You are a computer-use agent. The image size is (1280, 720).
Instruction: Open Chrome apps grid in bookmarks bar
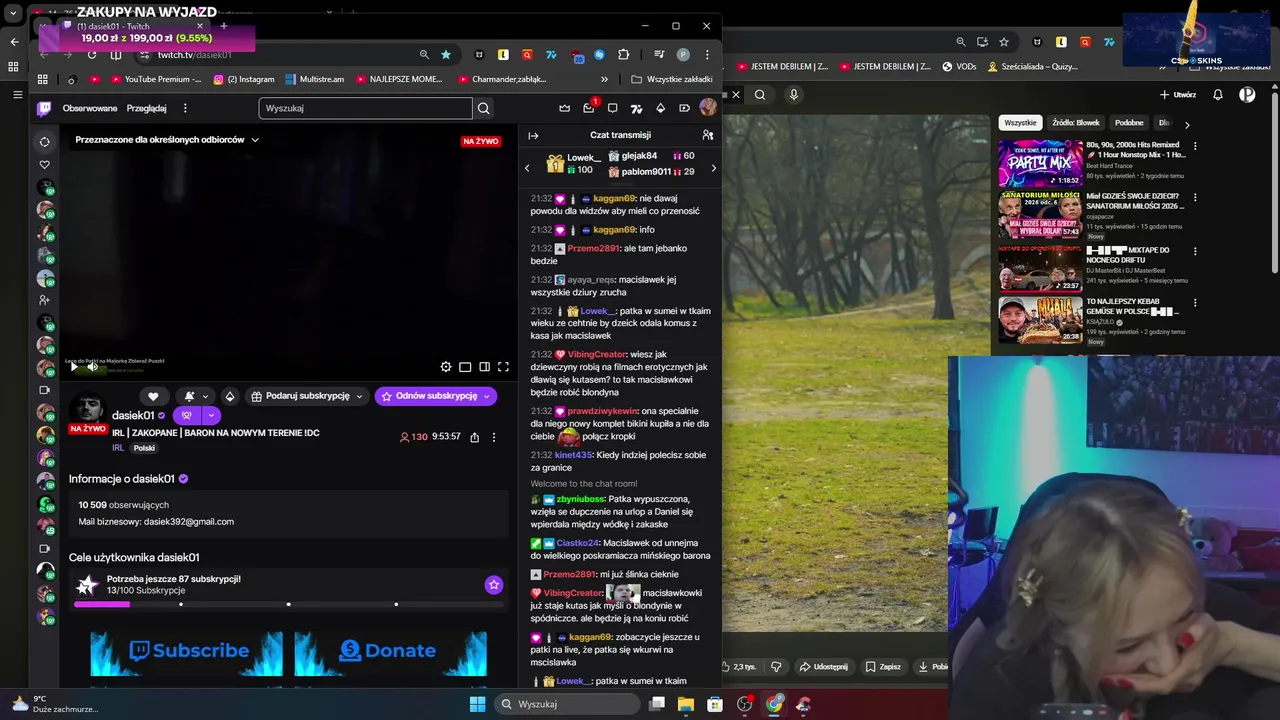pyautogui.click(x=42, y=79)
